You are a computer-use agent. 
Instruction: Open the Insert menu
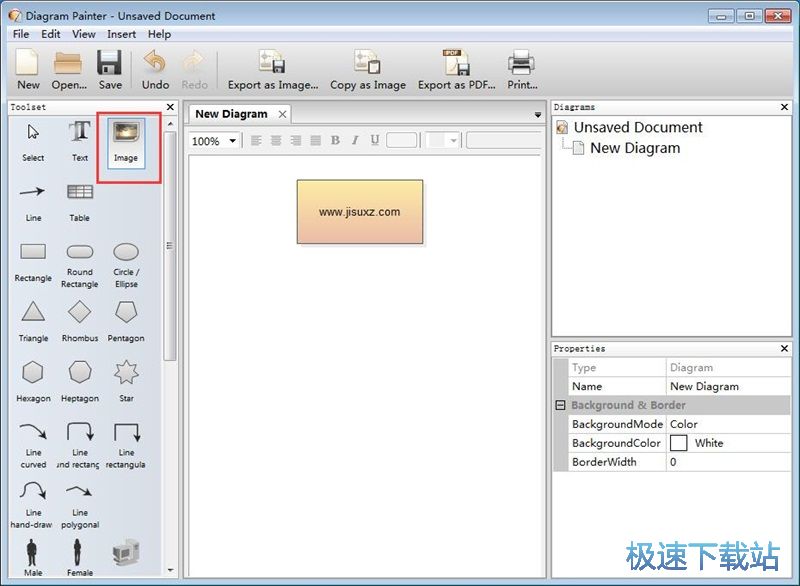click(x=122, y=34)
